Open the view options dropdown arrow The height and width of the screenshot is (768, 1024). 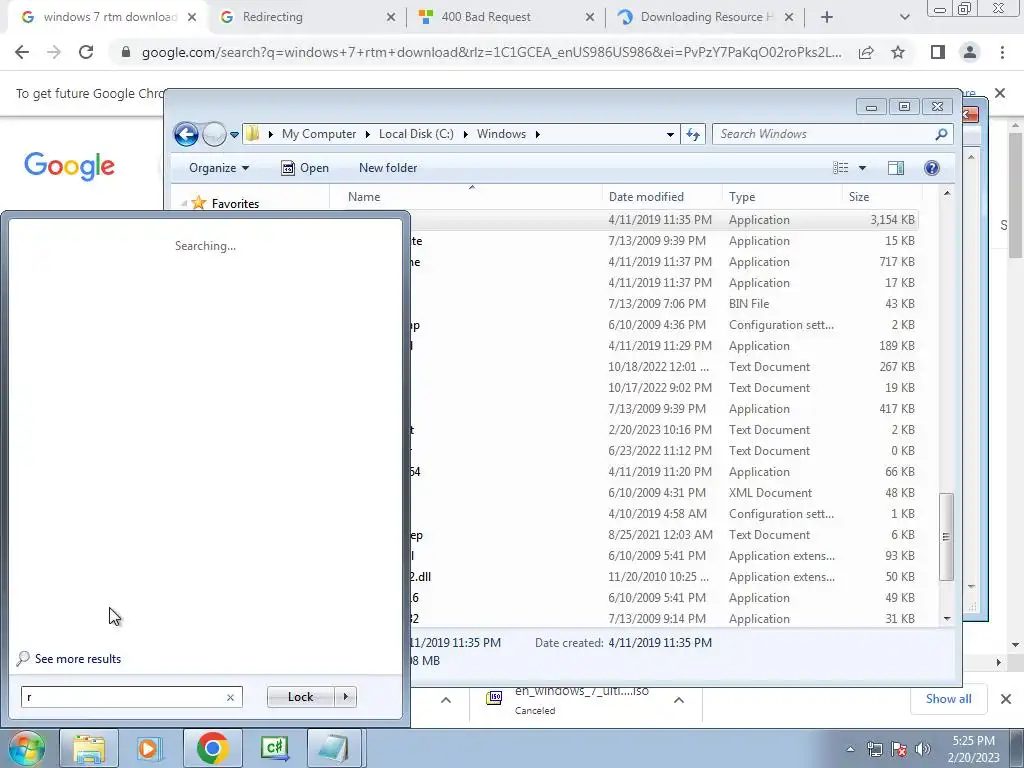click(862, 168)
